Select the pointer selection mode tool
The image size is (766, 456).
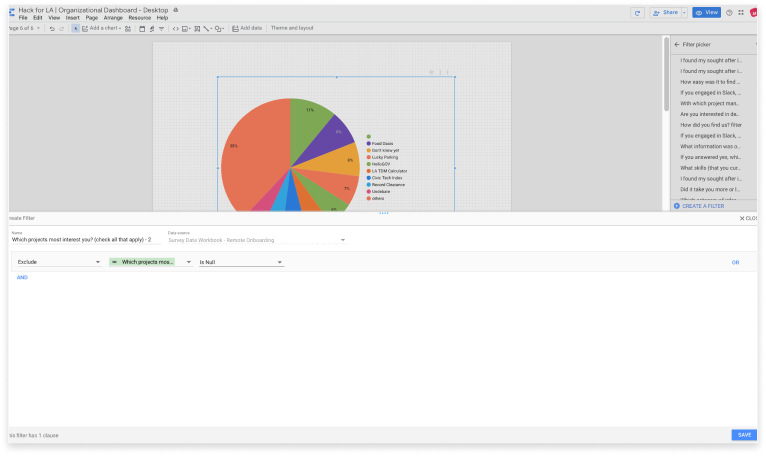tap(76, 28)
